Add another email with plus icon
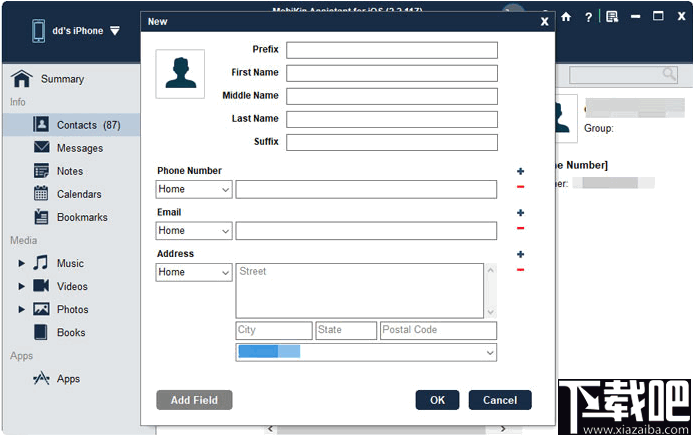 [x=521, y=213]
